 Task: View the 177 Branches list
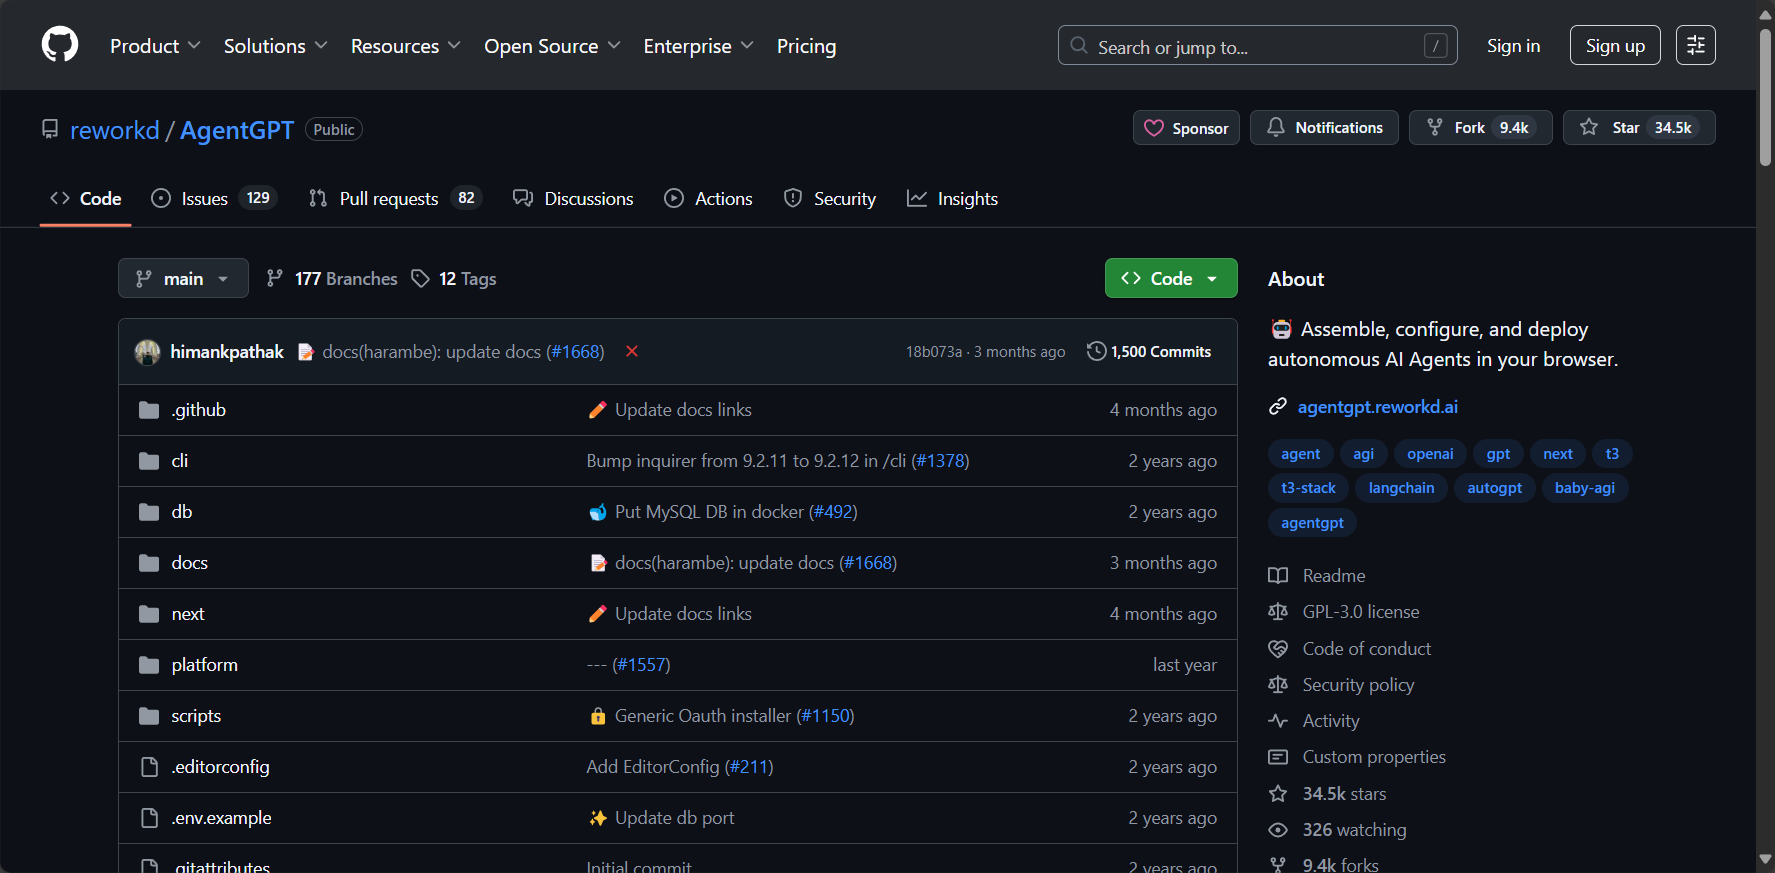coord(331,278)
